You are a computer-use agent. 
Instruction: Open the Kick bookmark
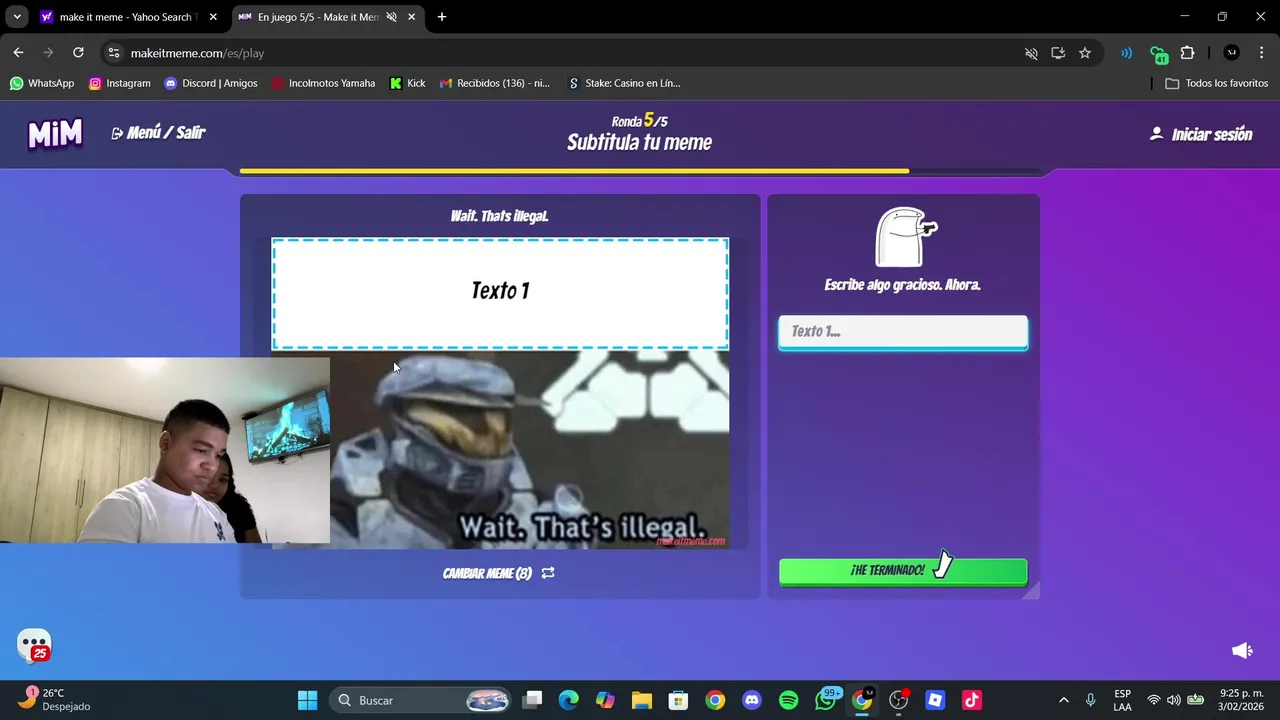(x=408, y=83)
